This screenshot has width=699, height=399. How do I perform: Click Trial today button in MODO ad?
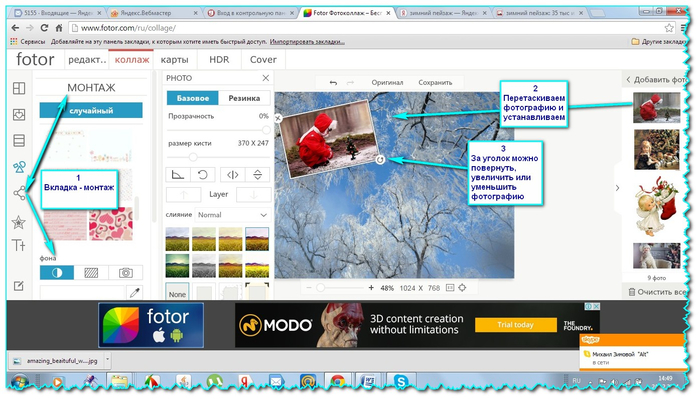[515, 325]
